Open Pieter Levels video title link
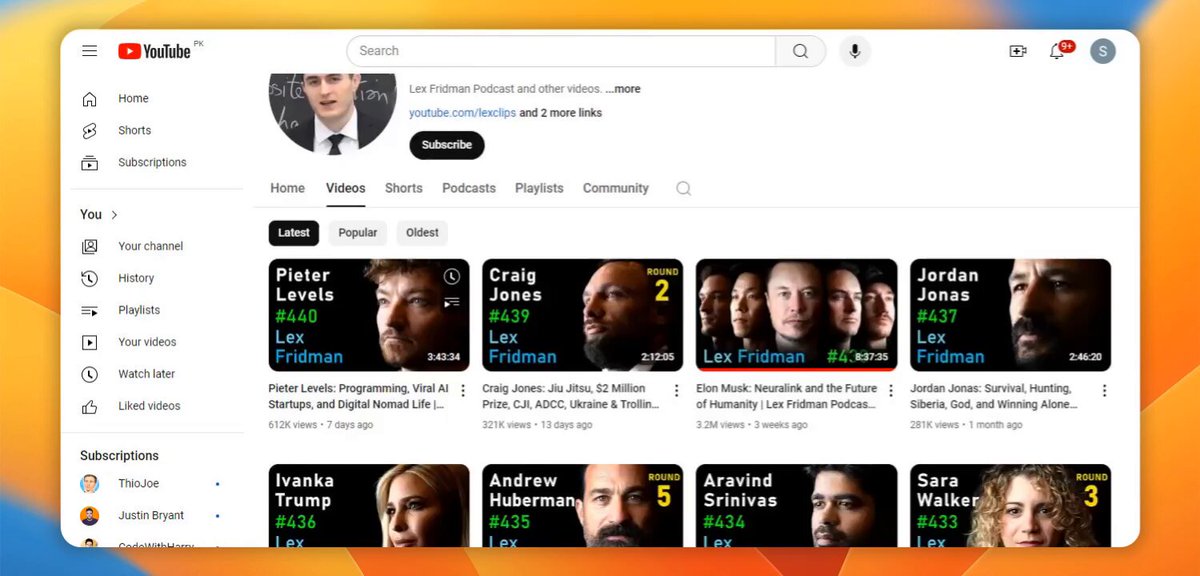The image size is (1200, 576). 359,396
